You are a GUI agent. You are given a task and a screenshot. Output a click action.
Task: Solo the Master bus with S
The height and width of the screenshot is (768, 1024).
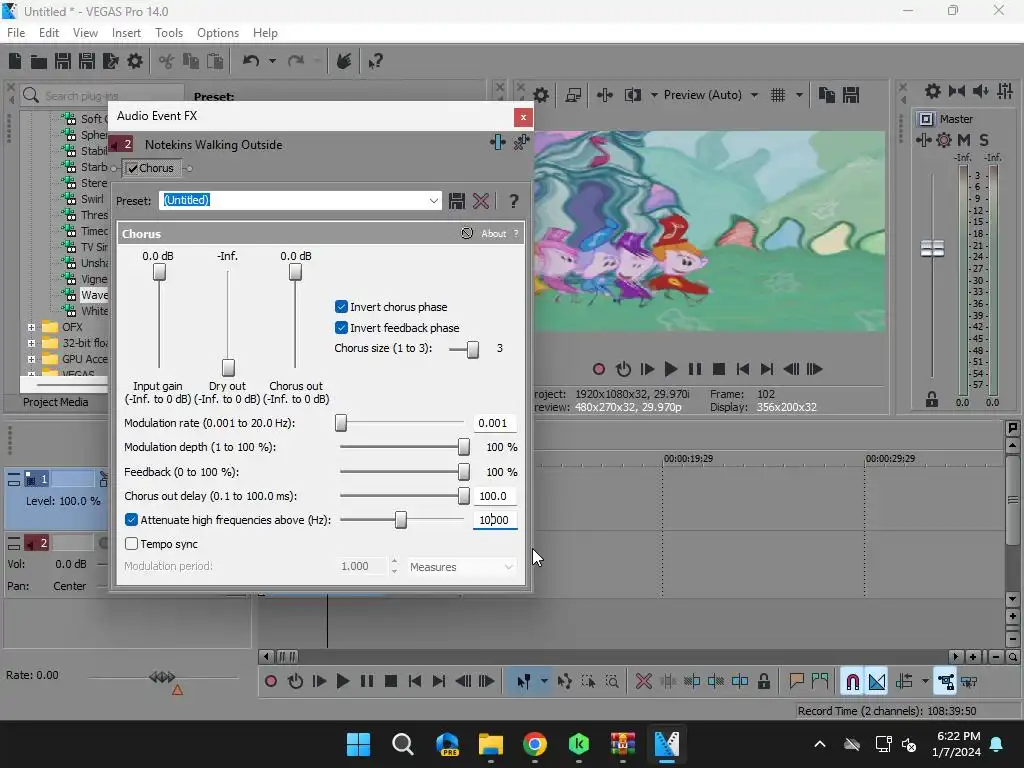pyautogui.click(x=984, y=140)
